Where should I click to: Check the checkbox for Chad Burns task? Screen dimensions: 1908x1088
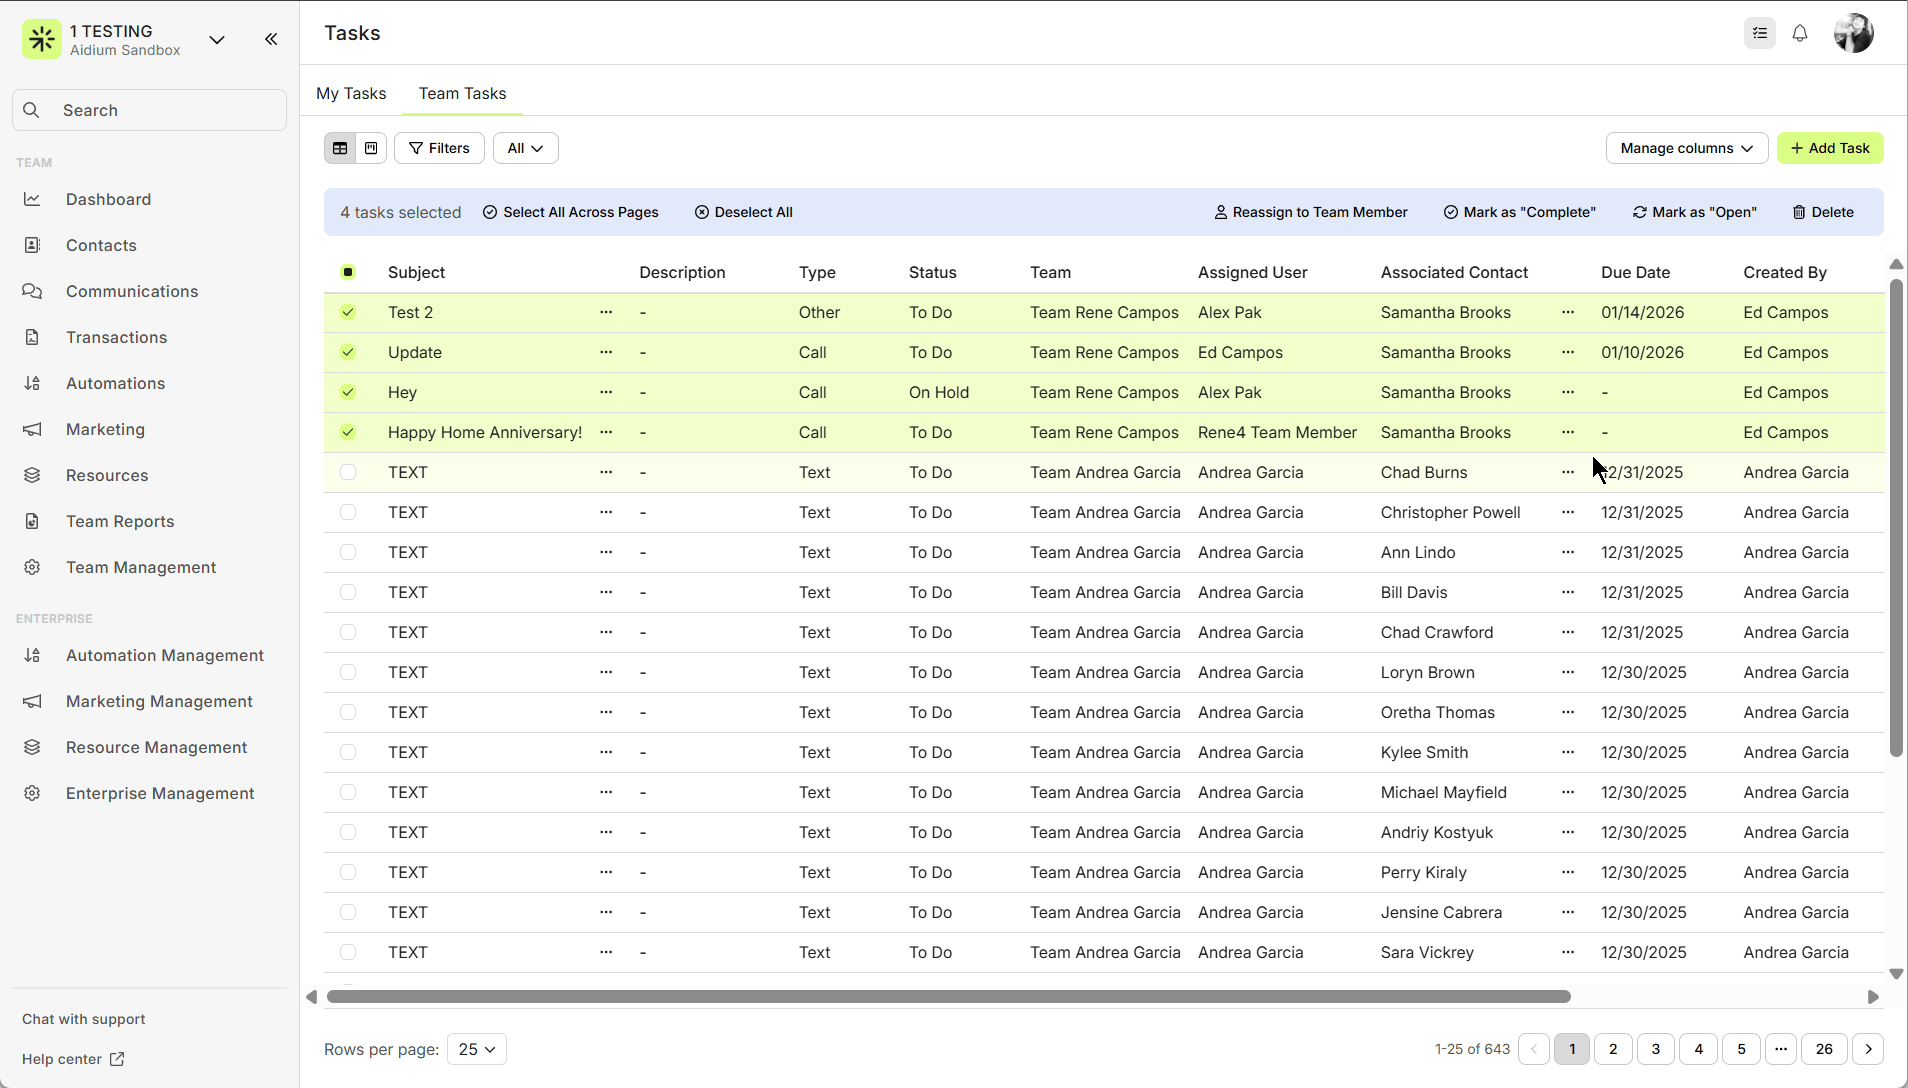(x=348, y=472)
